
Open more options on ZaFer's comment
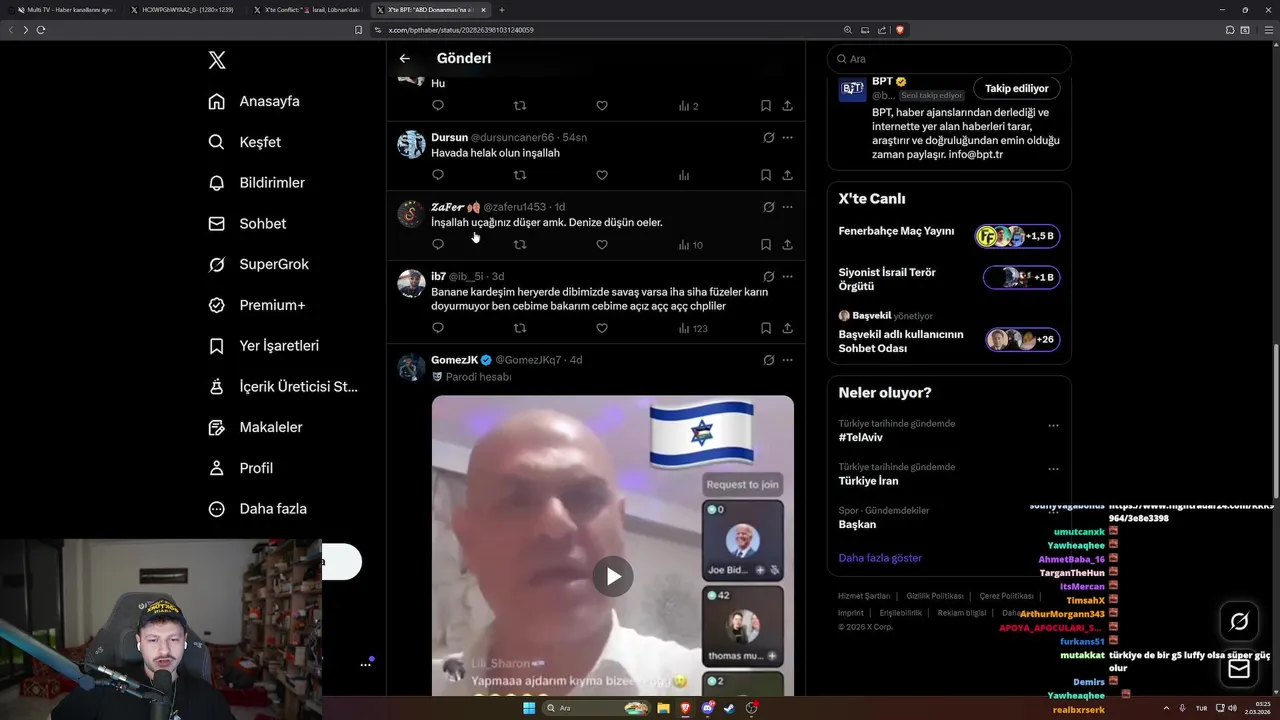pos(788,207)
